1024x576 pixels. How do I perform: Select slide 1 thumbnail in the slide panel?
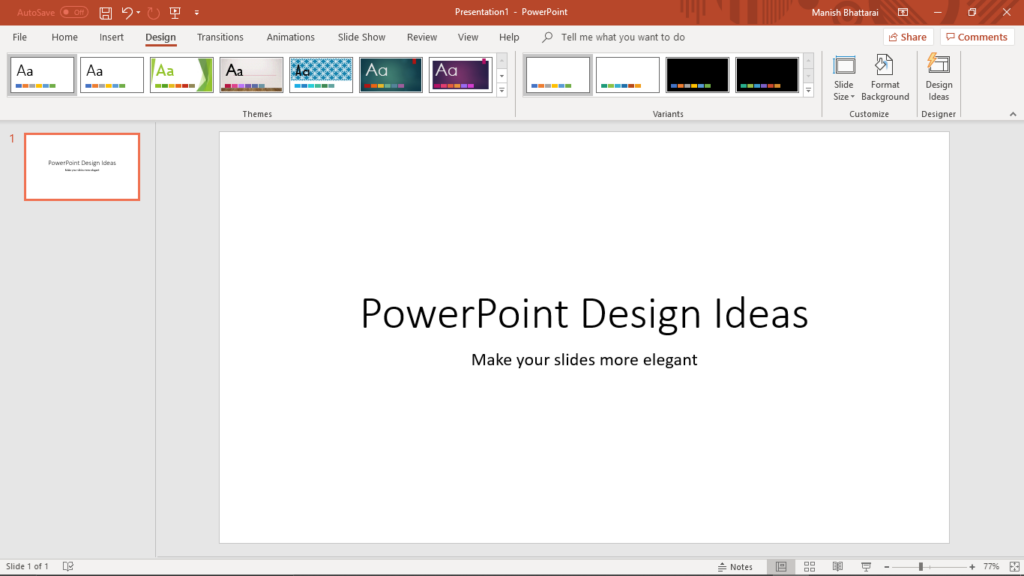tap(82, 167)
